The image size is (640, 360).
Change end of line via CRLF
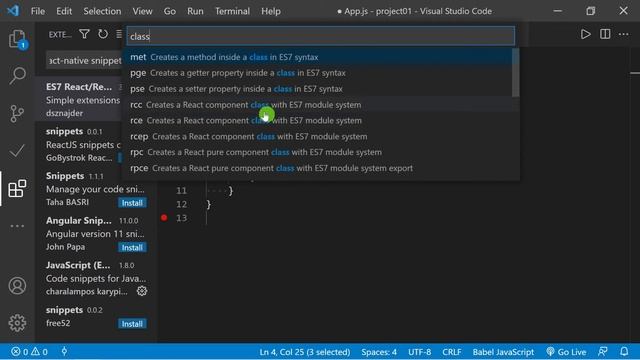(451, 352)
